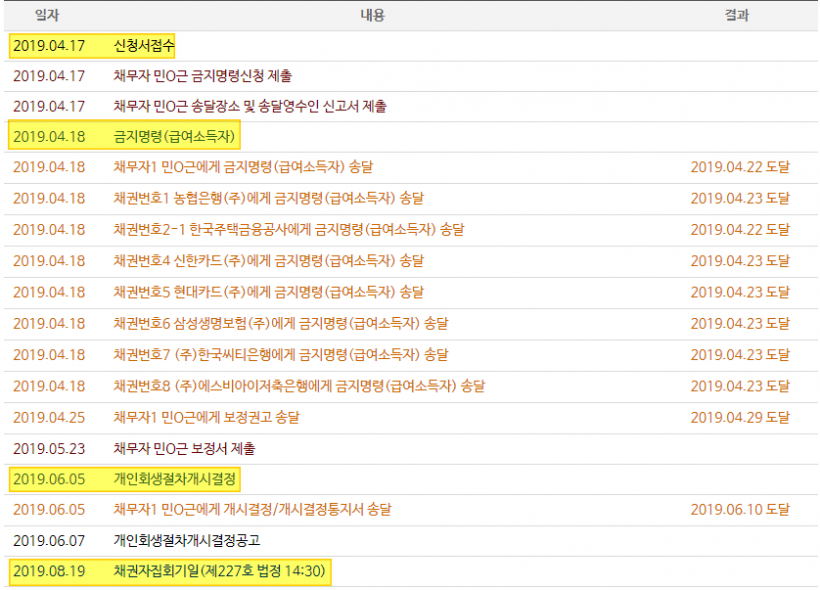Viewport: 820px width, 590px height.
Task: Select the 신청서접수 row
Action: [411, 46]
